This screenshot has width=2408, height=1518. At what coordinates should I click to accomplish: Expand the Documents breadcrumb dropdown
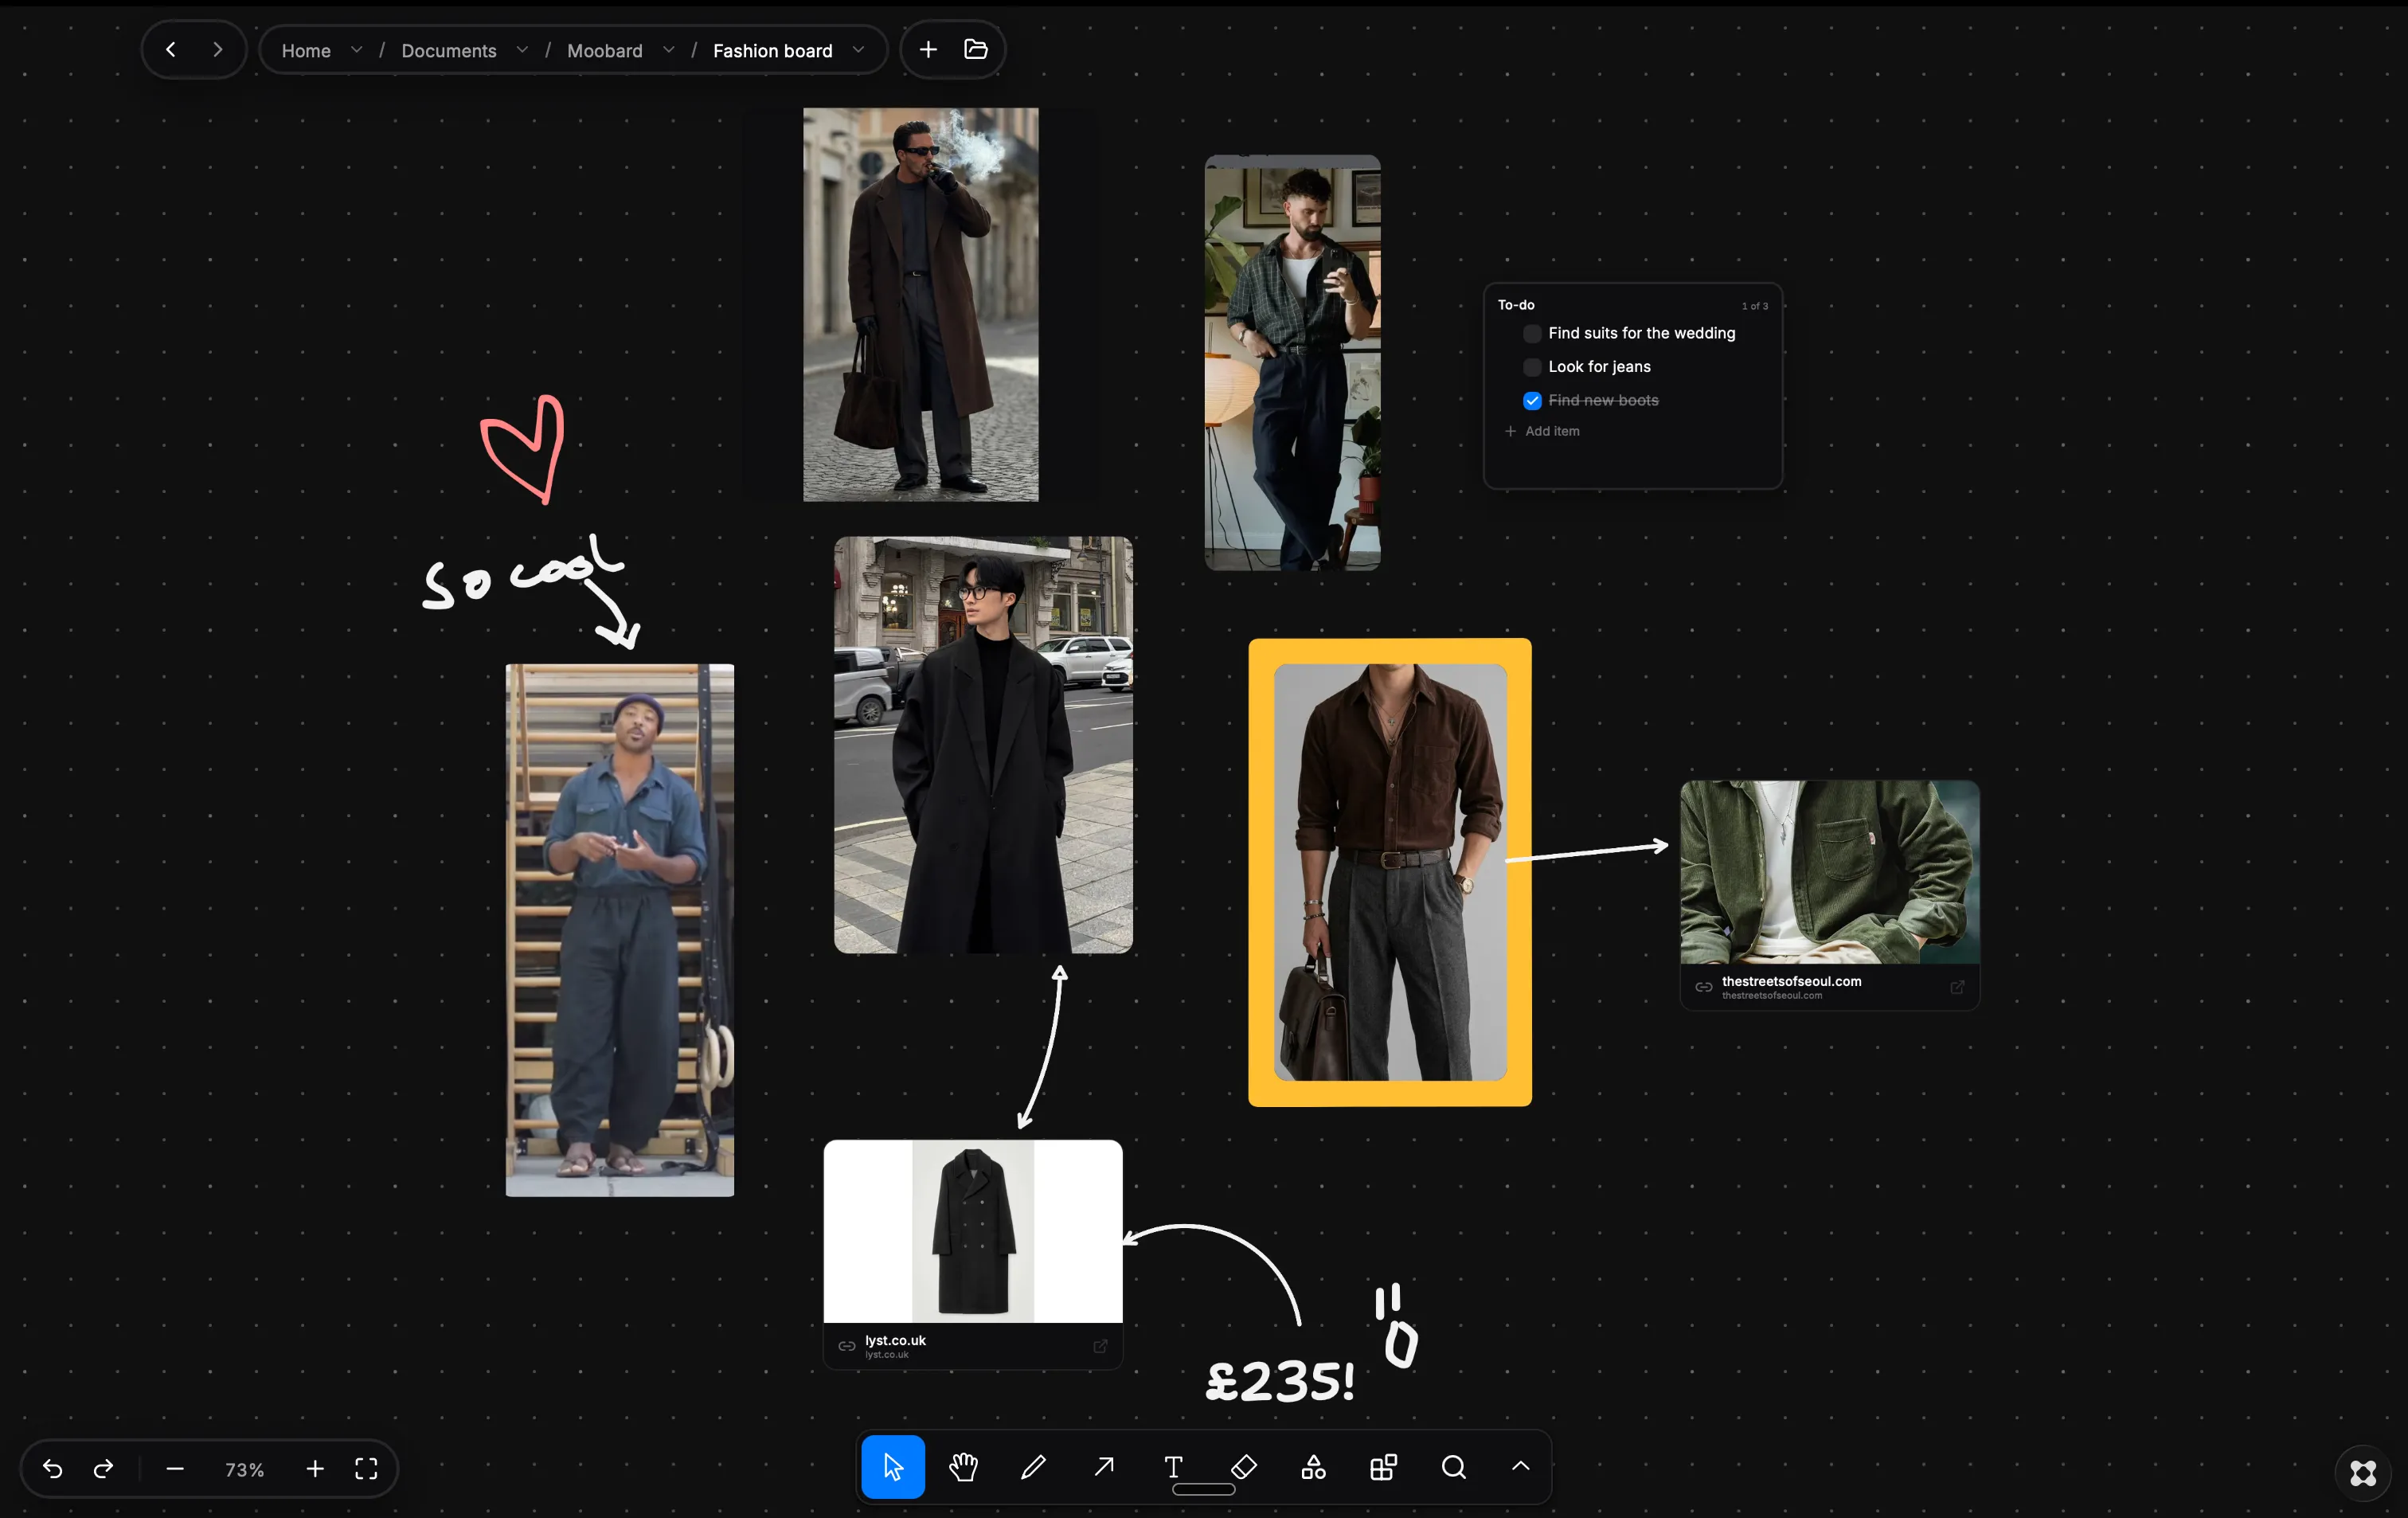coord(522,50)
